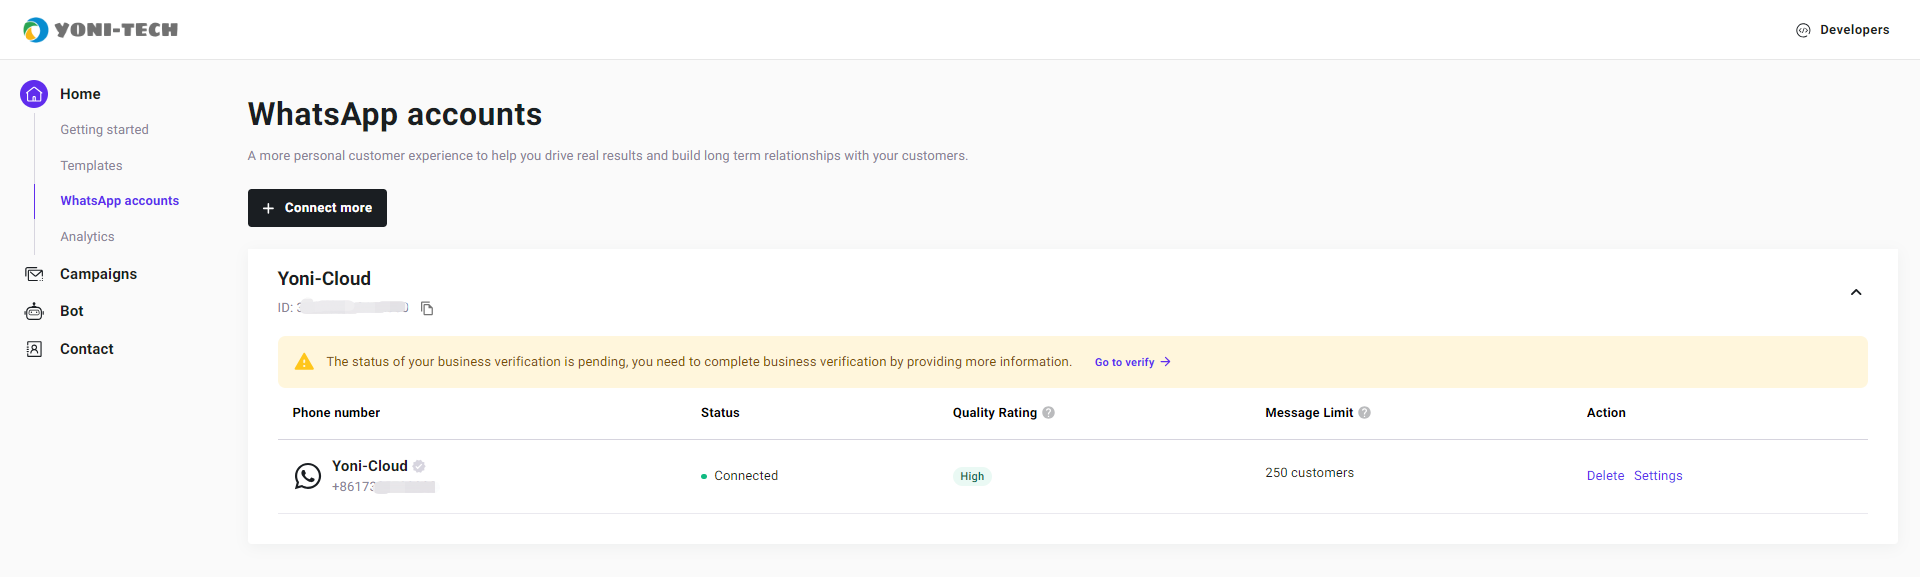Viewport: 1920px width, 577px height.
Task: Click the Yoni-Cloud account heading
Action: point(324,279)
